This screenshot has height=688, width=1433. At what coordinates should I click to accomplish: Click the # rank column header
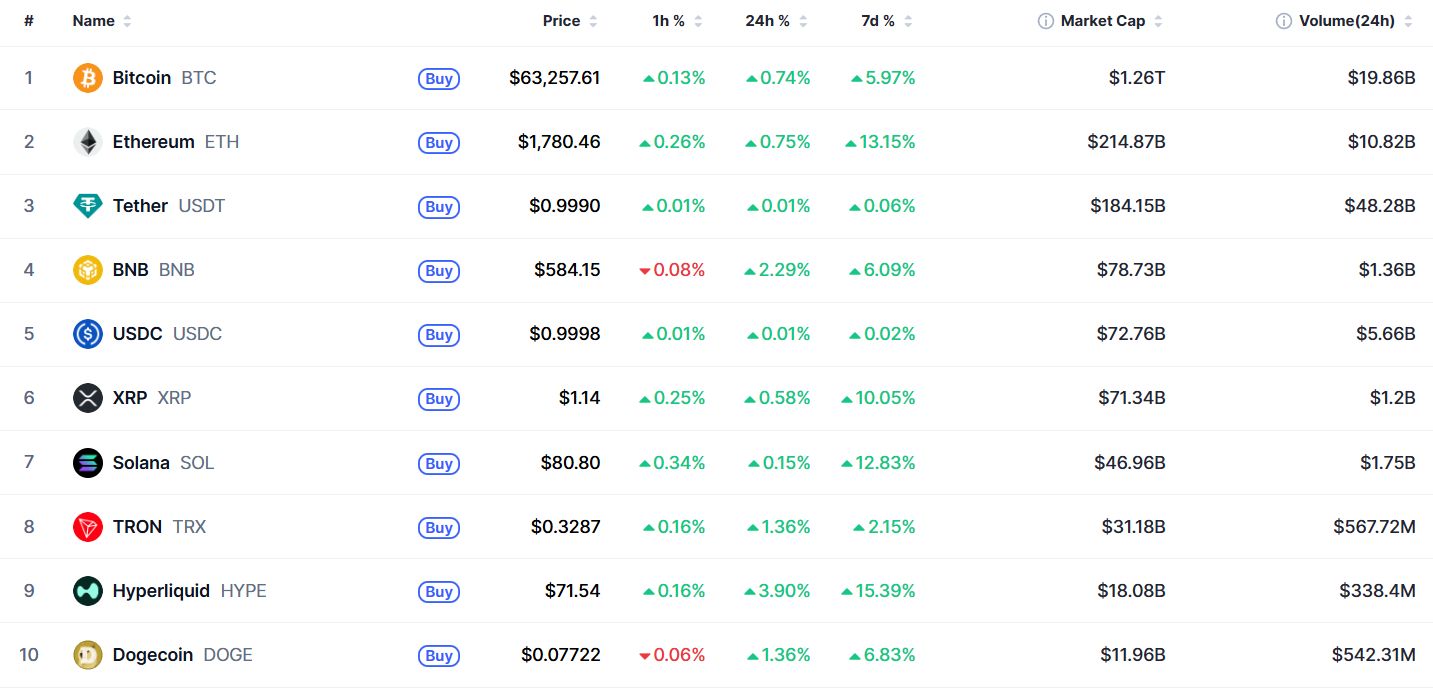click(x=29, y=21)
